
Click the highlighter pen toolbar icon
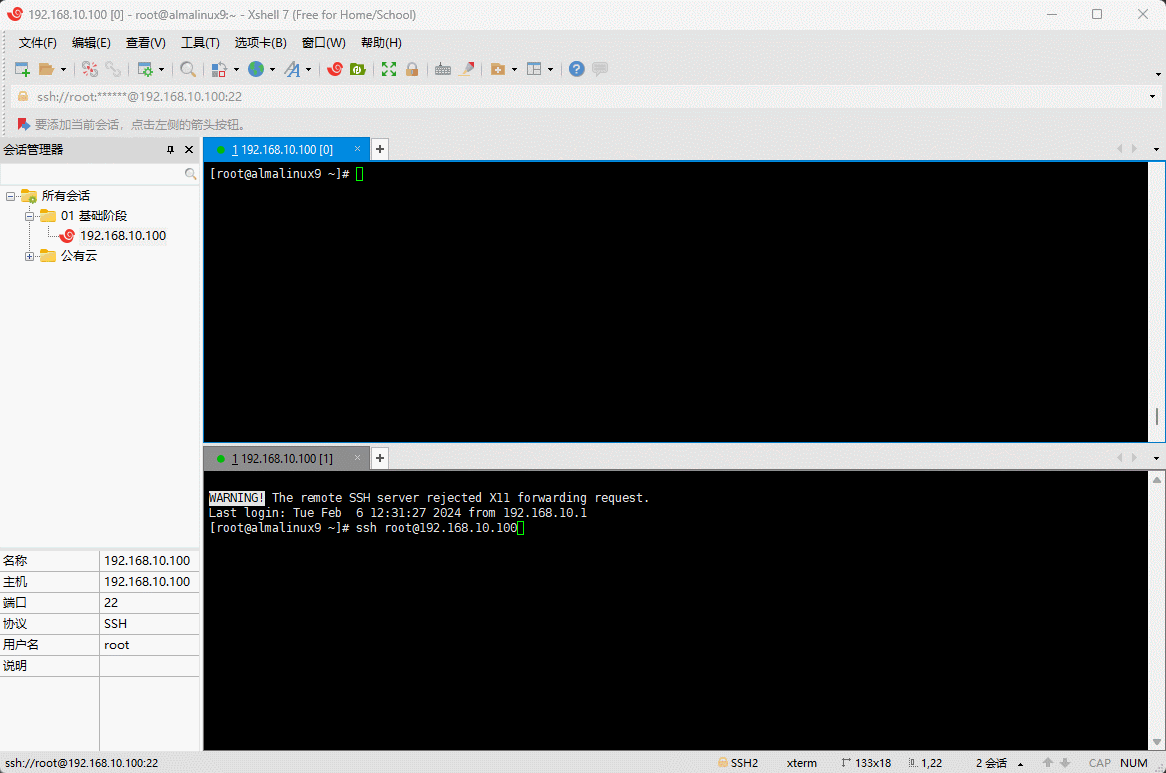tap(467, 69)
